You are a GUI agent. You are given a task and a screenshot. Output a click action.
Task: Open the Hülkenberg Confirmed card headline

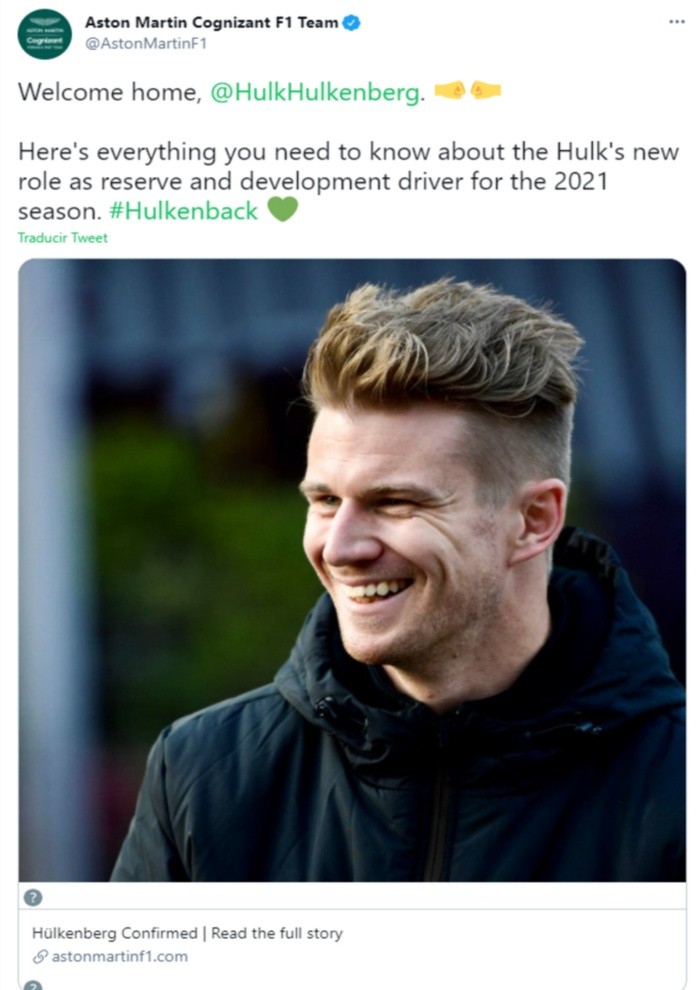(x=187, y=933)
